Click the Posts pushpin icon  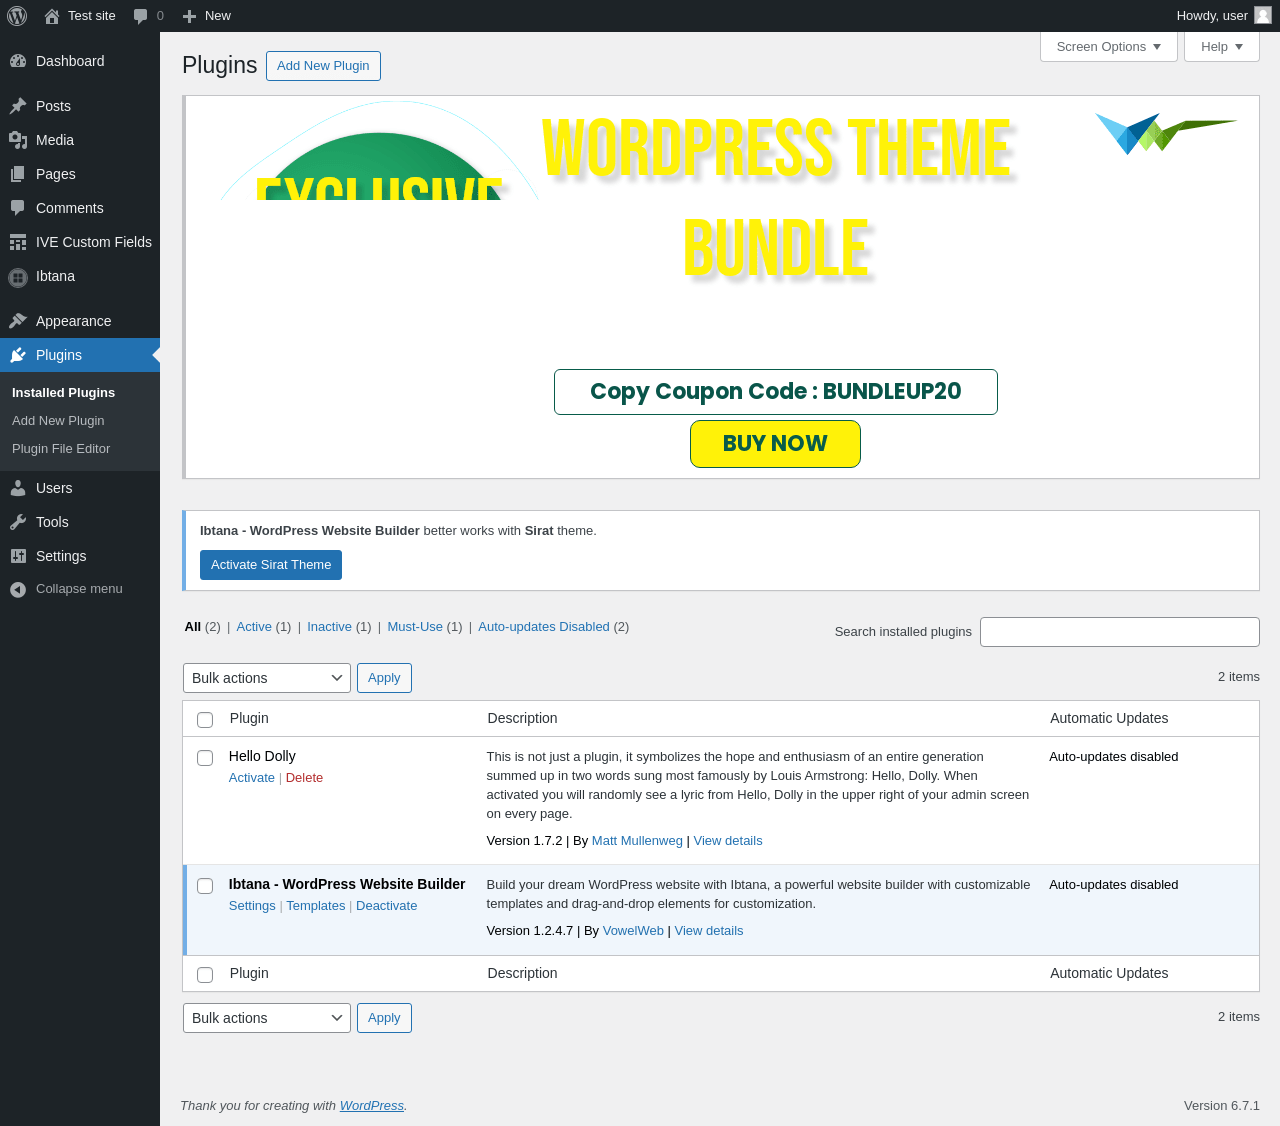click(x=18, y=106)
